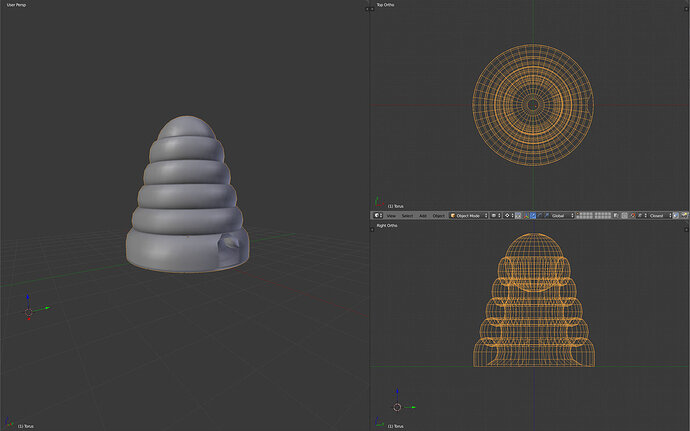Toggle manipulate center points icon
Screen dimensions: 690x431
click(518, 215)
